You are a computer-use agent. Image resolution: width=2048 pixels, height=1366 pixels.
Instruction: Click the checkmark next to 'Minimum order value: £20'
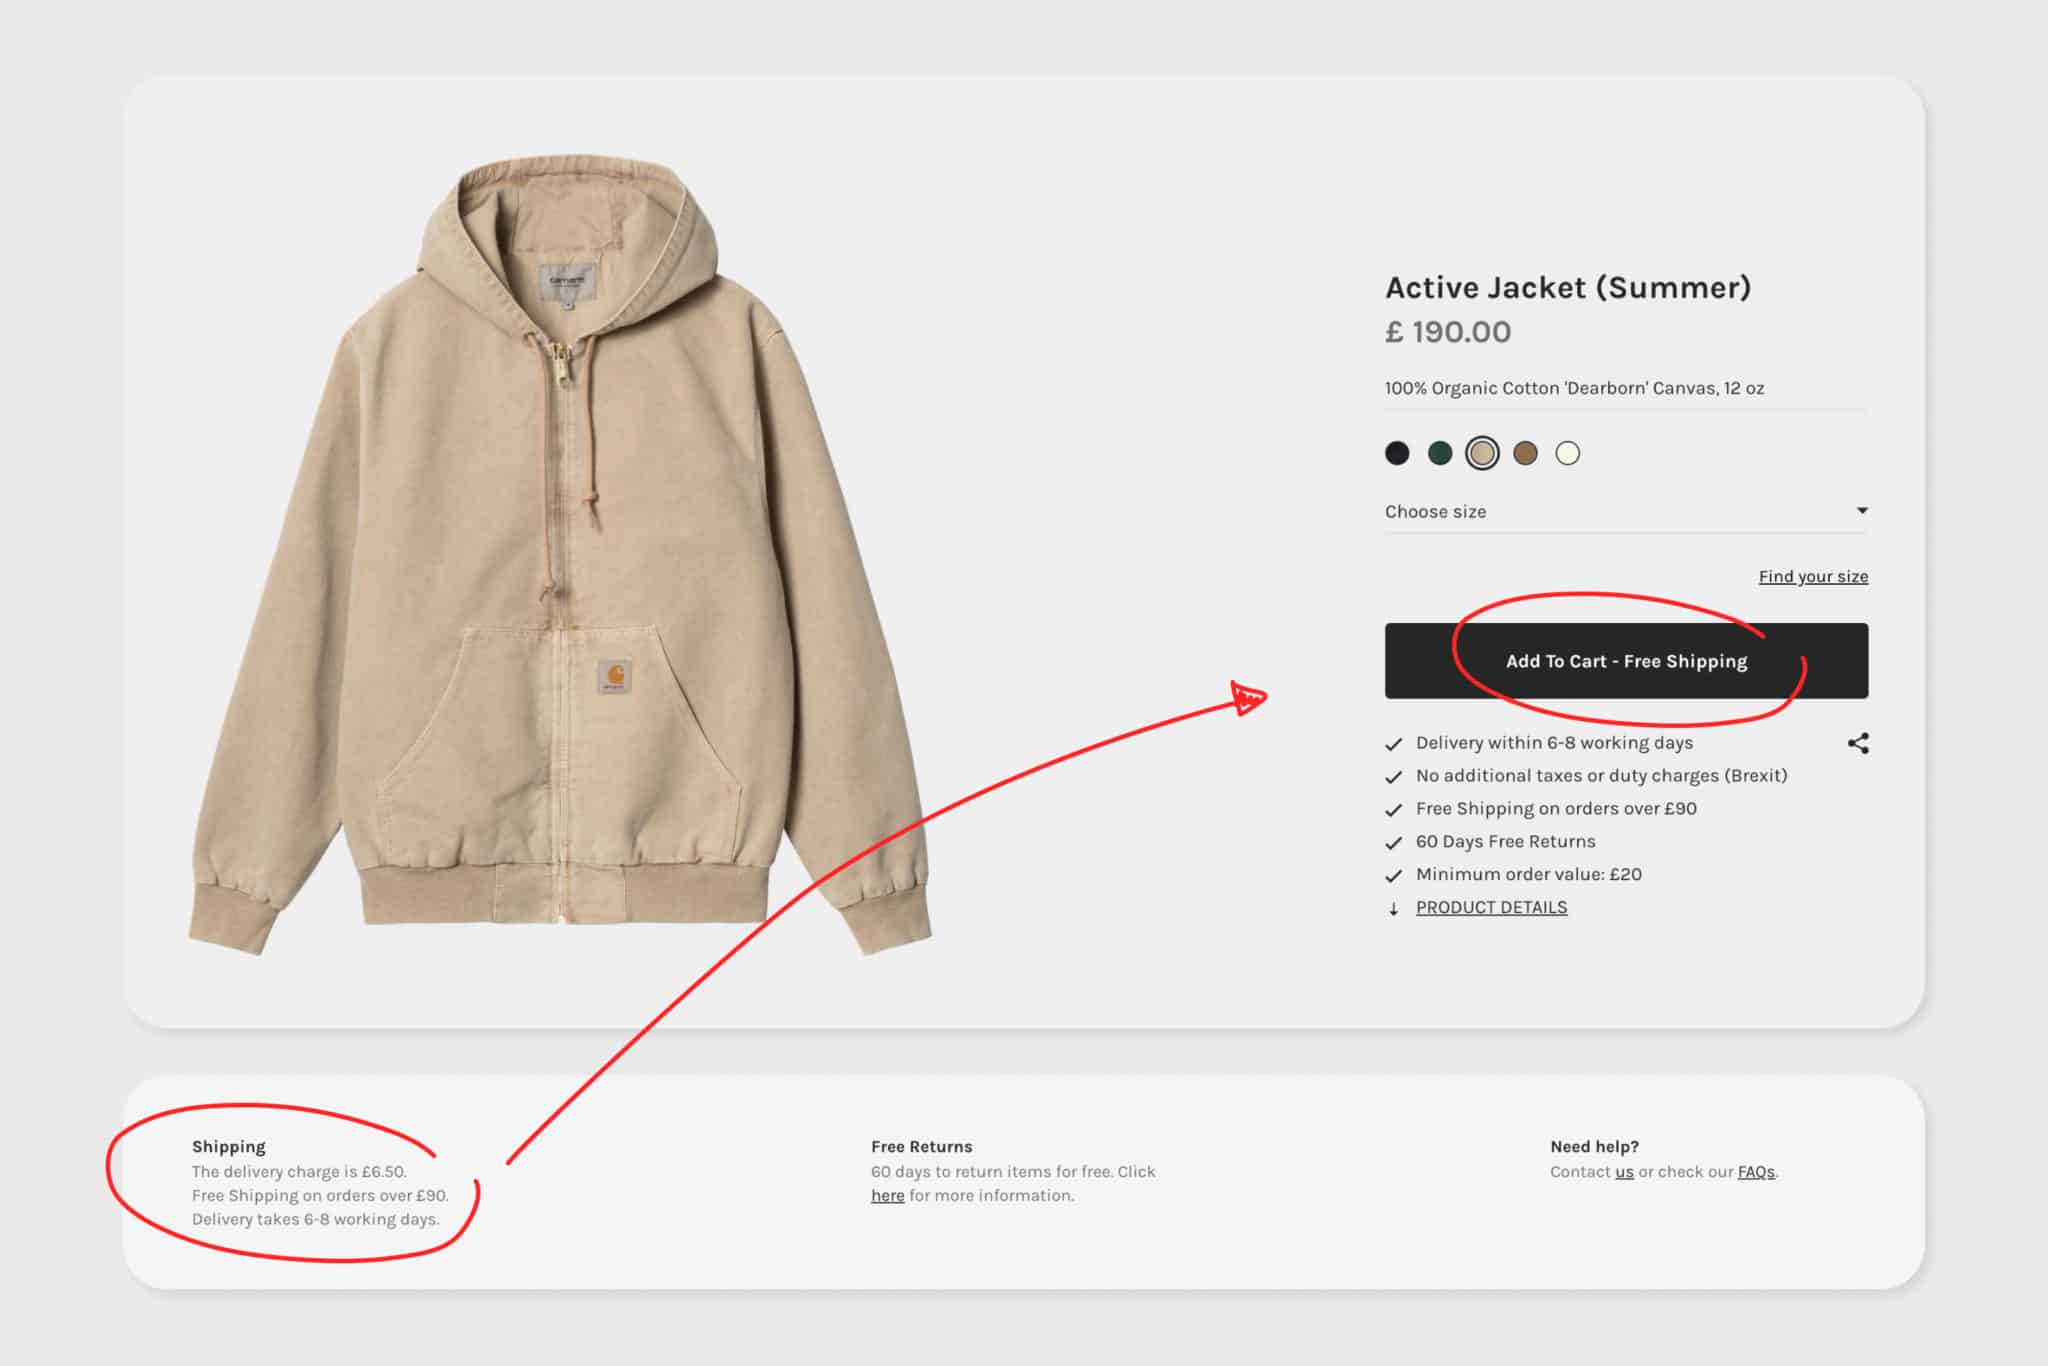pos(1393,876)
